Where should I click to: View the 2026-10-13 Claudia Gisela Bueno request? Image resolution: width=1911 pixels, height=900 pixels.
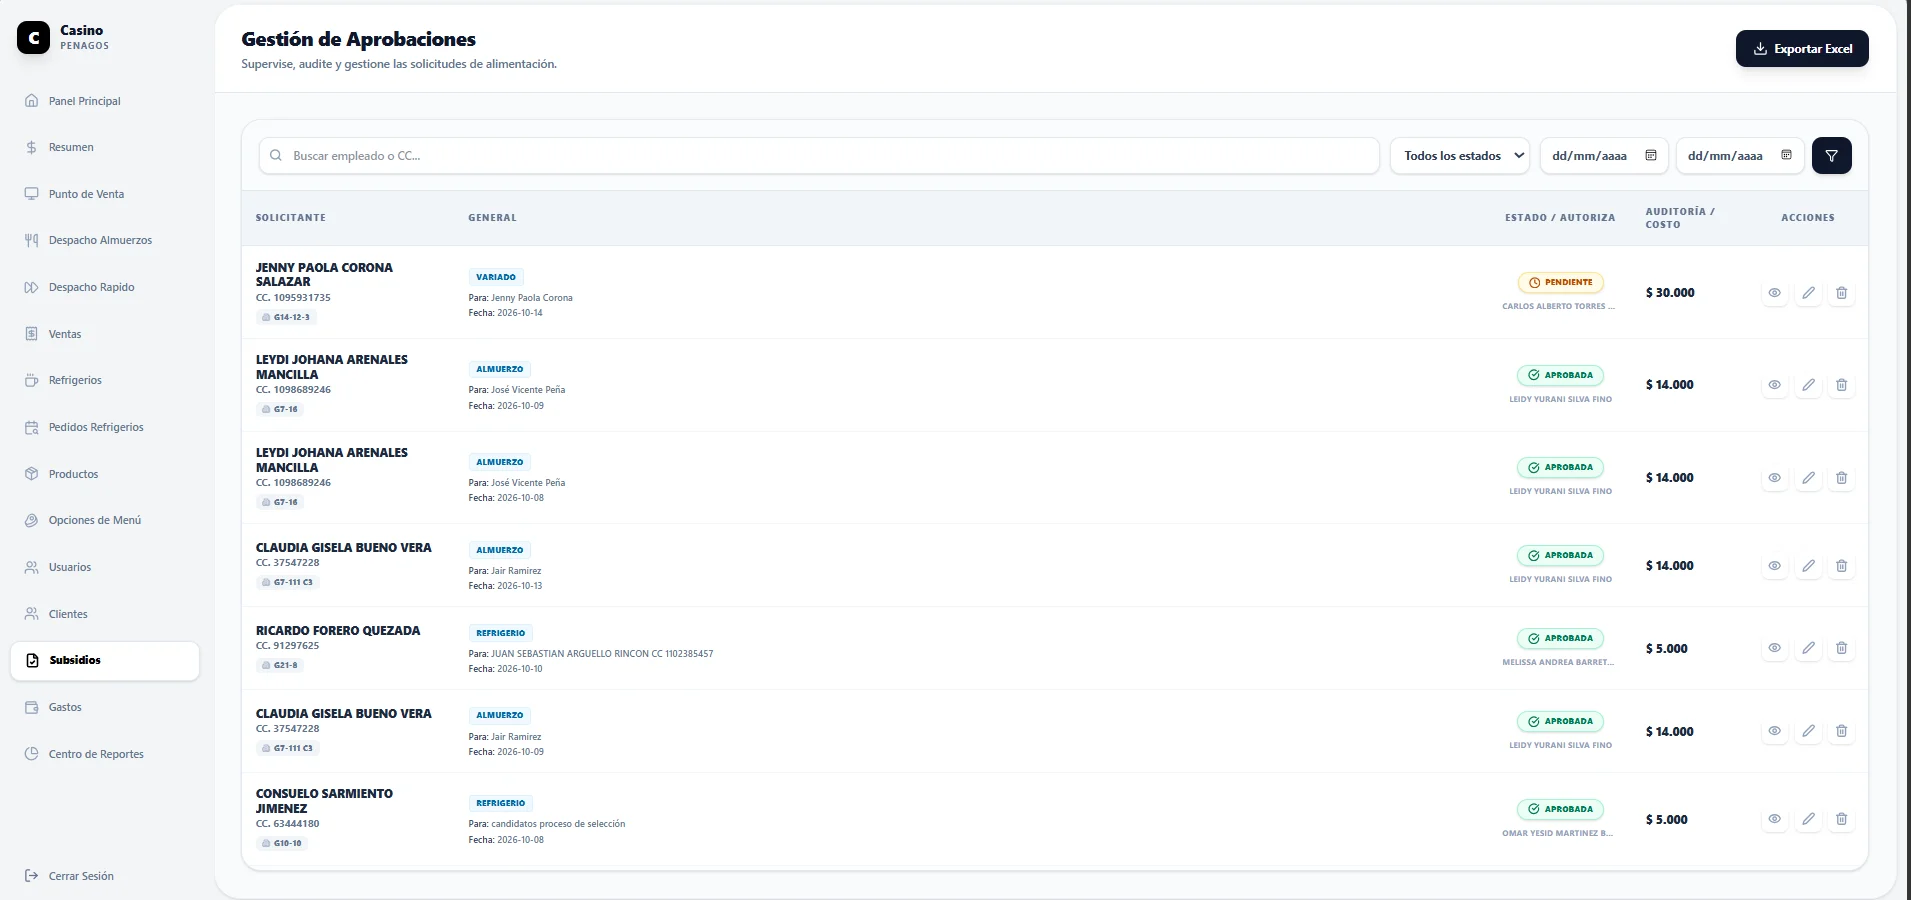pos(1774,566)
